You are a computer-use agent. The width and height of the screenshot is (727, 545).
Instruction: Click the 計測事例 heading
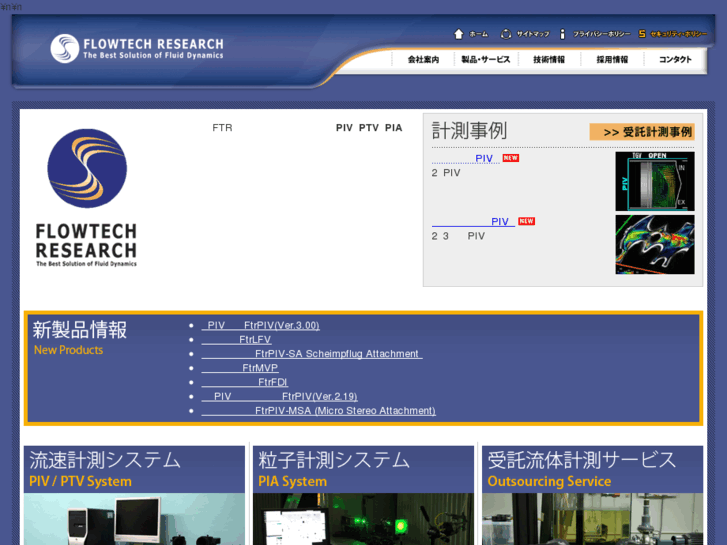pos(469,131)
